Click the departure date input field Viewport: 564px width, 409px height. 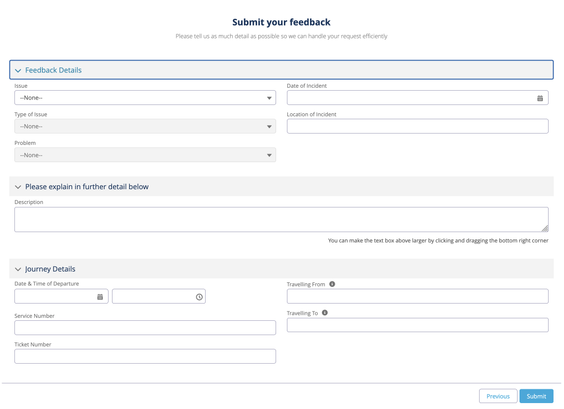61,296
